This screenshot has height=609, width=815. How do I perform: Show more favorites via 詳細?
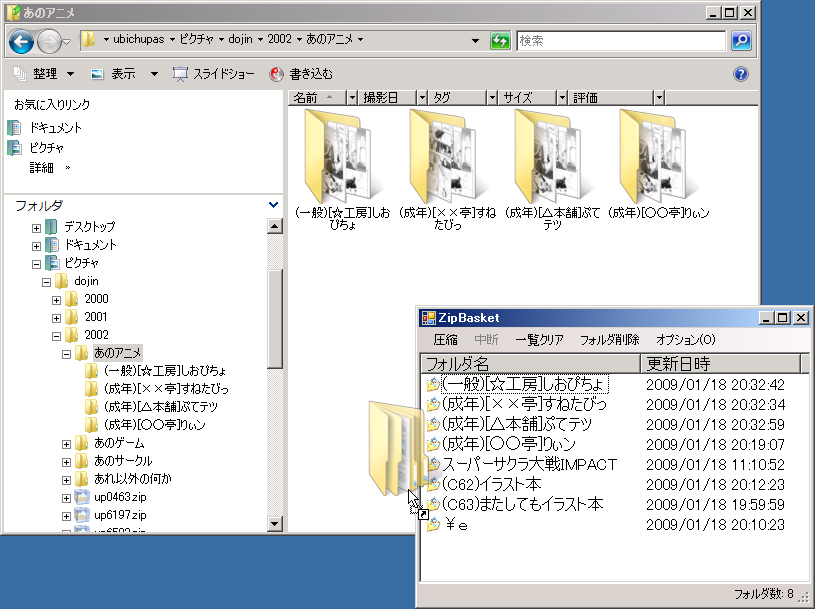(x=49, y=167)
